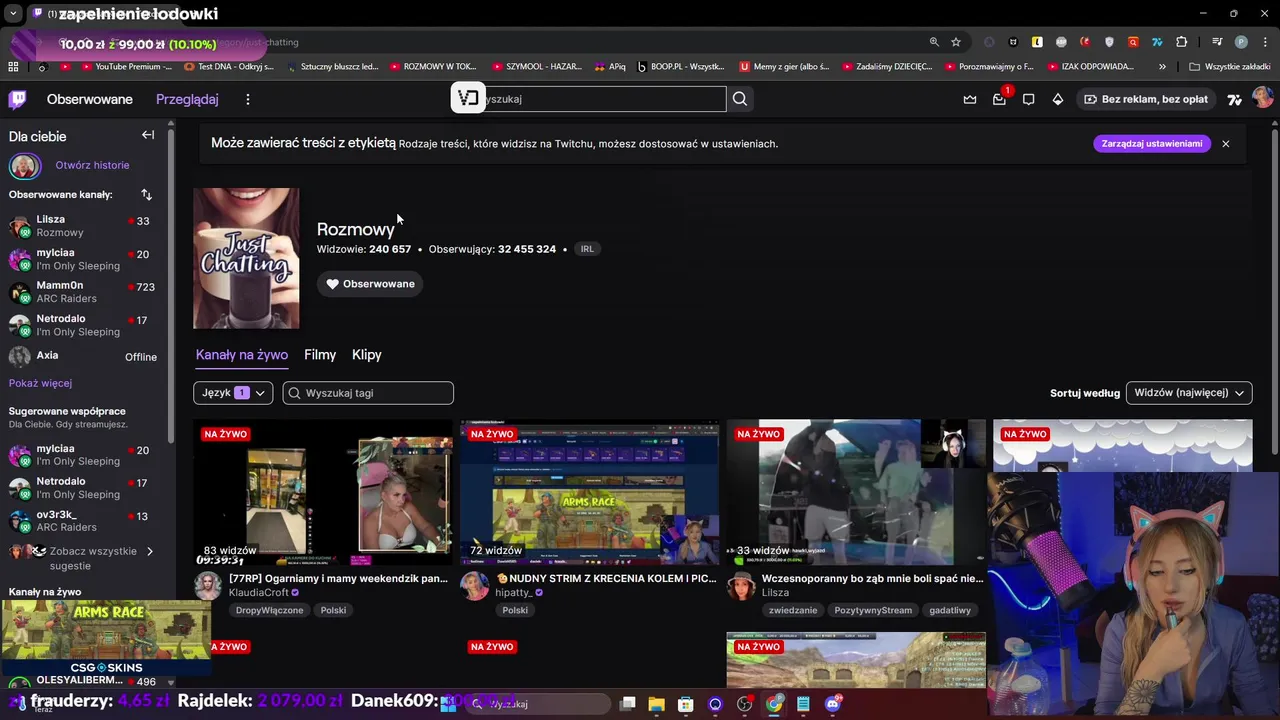Open Chrome extensions puzzle icon
Viewport: 1280px width, 720px height.
point(1181,42)
